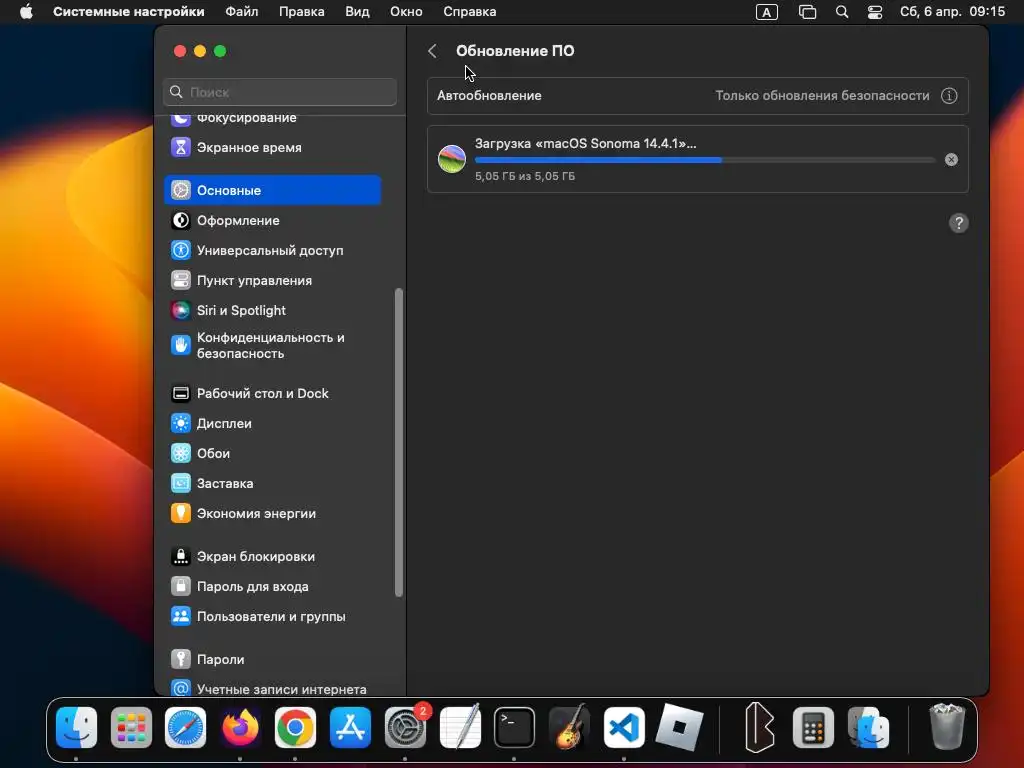
Task: Click the Stage Manager menu bar icon
Action: pos(808,12)
